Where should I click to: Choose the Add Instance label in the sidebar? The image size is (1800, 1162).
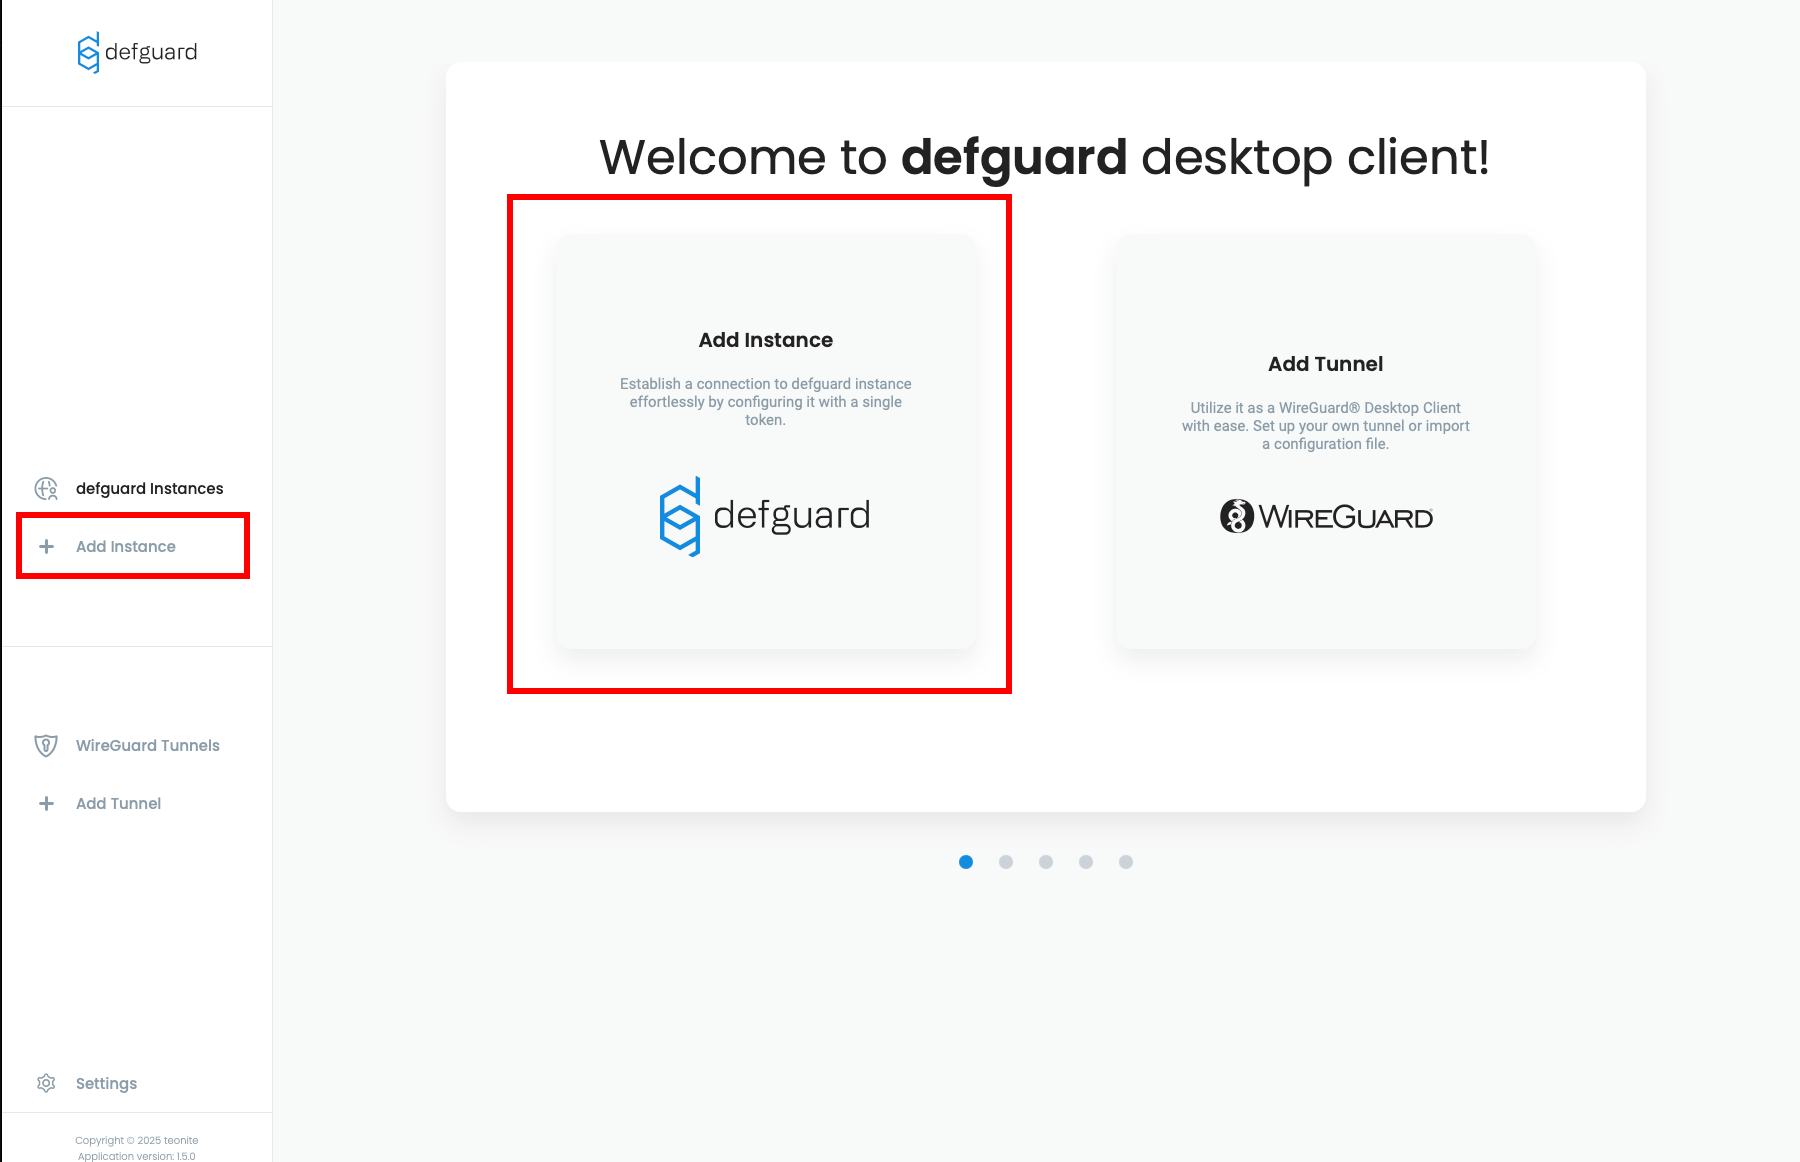click(126, 546)
